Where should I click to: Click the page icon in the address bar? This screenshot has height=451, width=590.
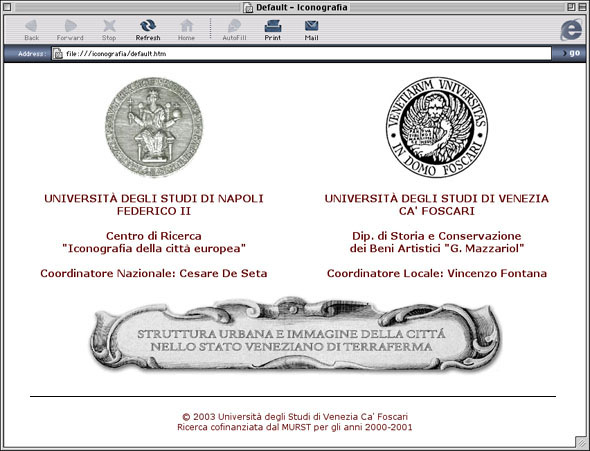(58, 54)
